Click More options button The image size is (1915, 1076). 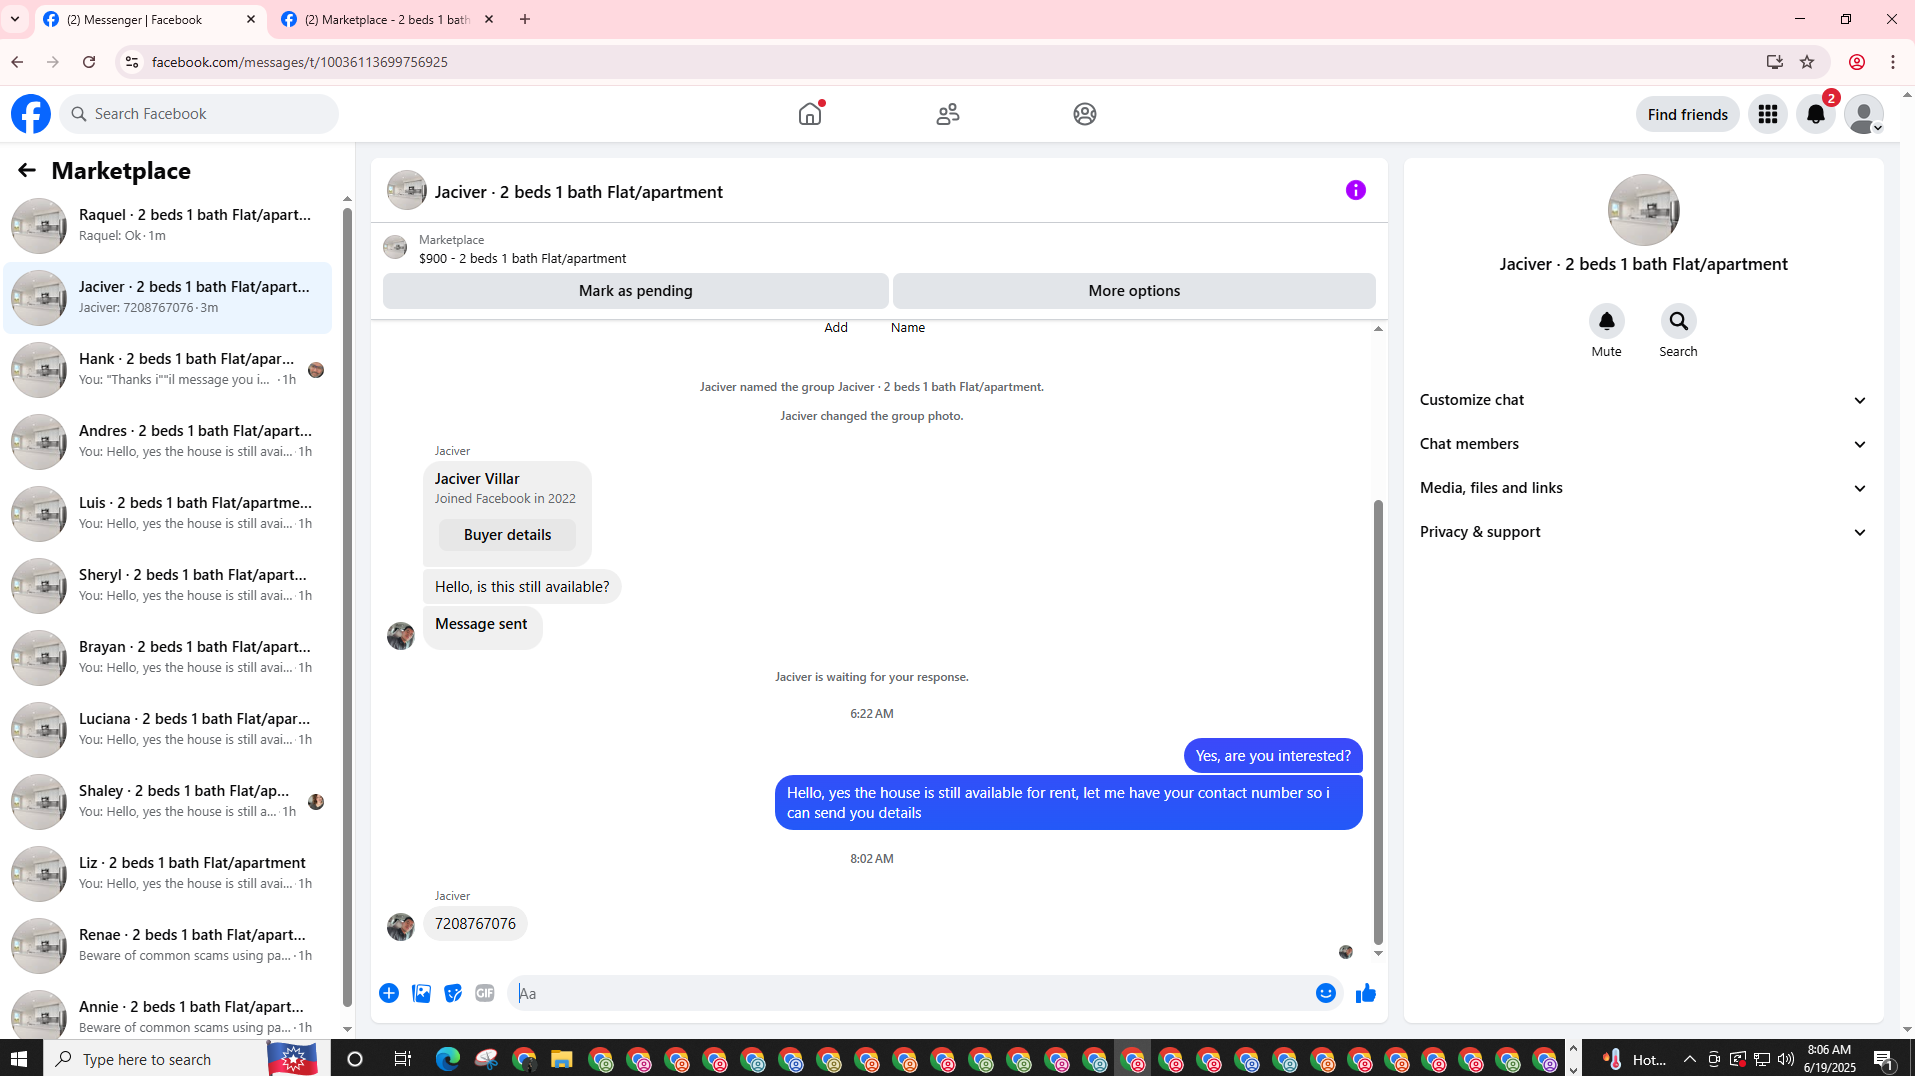click(x=1134, y=291)
